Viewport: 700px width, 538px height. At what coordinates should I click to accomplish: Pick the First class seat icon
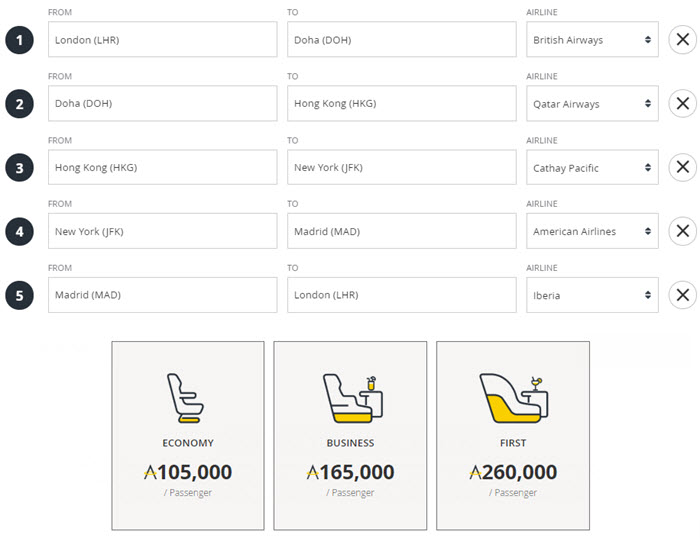click(x=514, y=398)
